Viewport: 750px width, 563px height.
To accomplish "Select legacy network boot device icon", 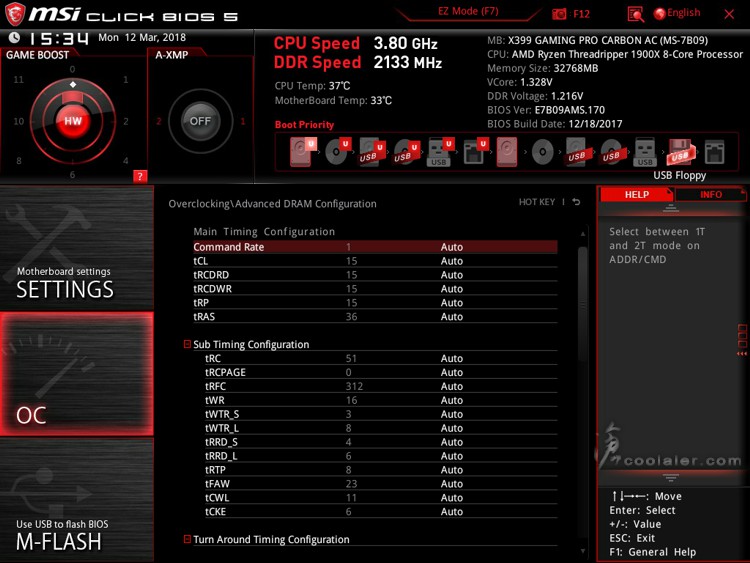I will (715, 152).
